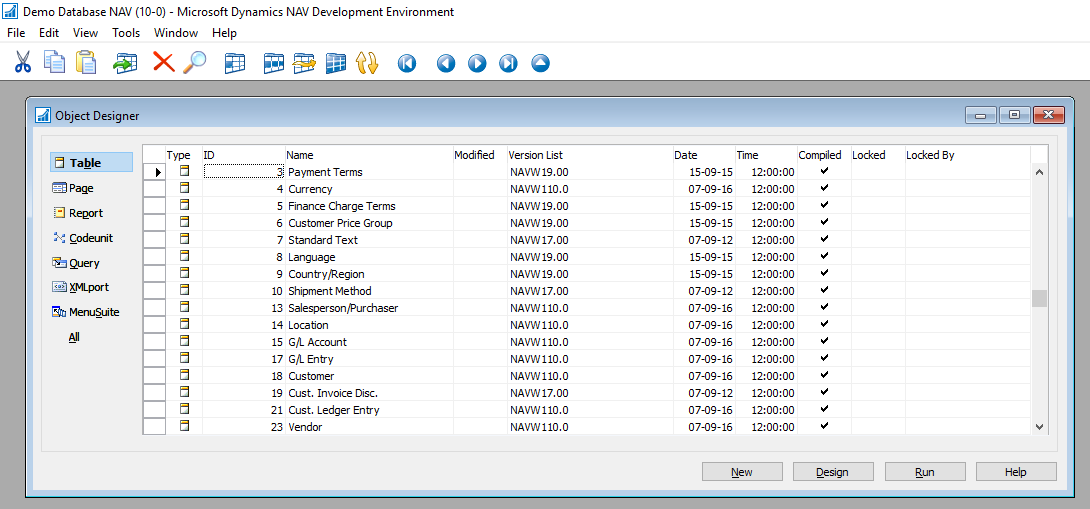Click the Design button

(x=833, y=471)
